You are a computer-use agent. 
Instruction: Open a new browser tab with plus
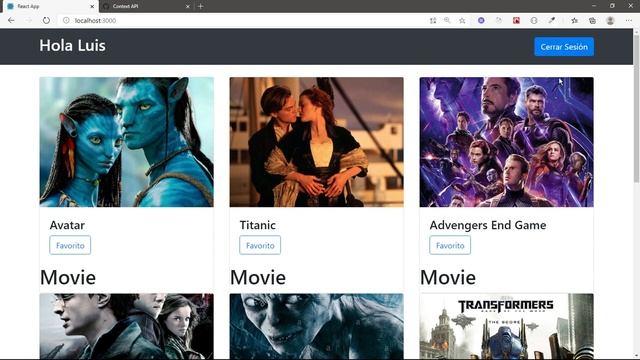pos(200,6)
